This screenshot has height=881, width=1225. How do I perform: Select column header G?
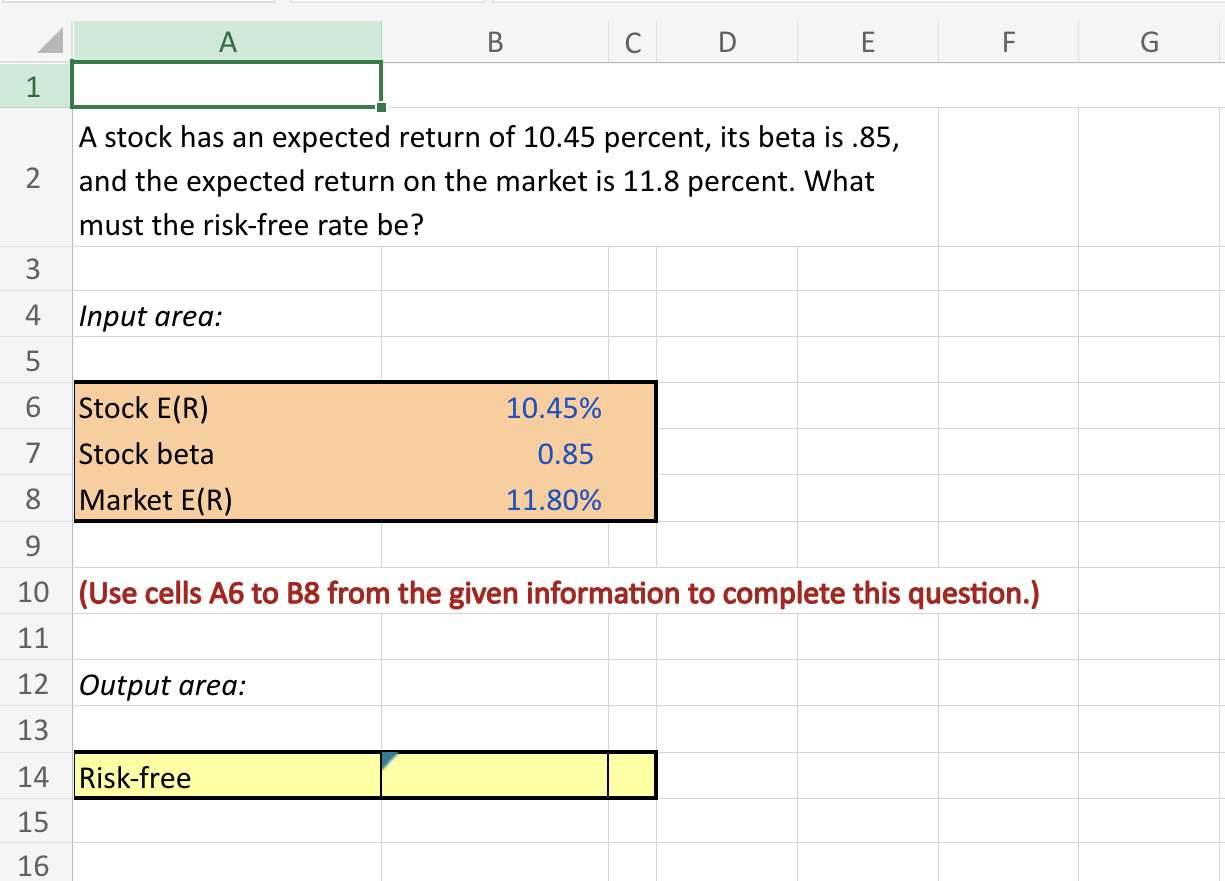[x=1148, y=41]
